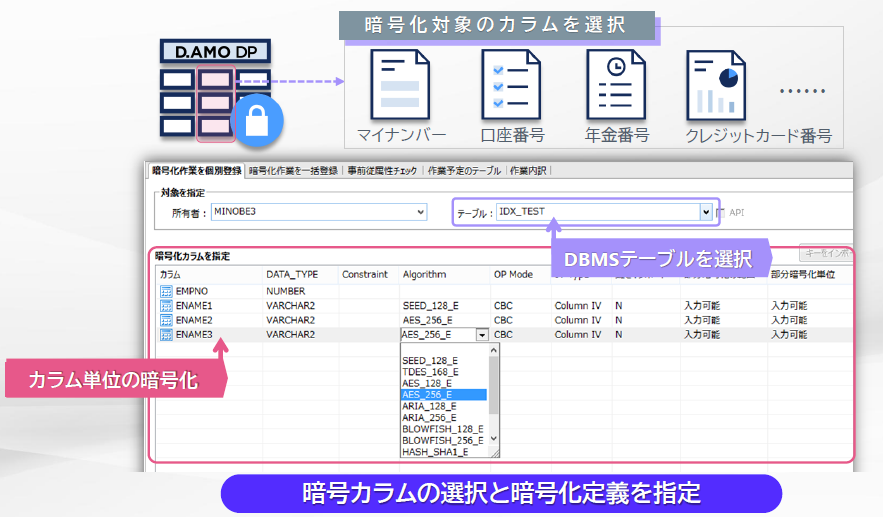
Task: Select SEED_128_E in the dropdown list
Action: [429, 360]
